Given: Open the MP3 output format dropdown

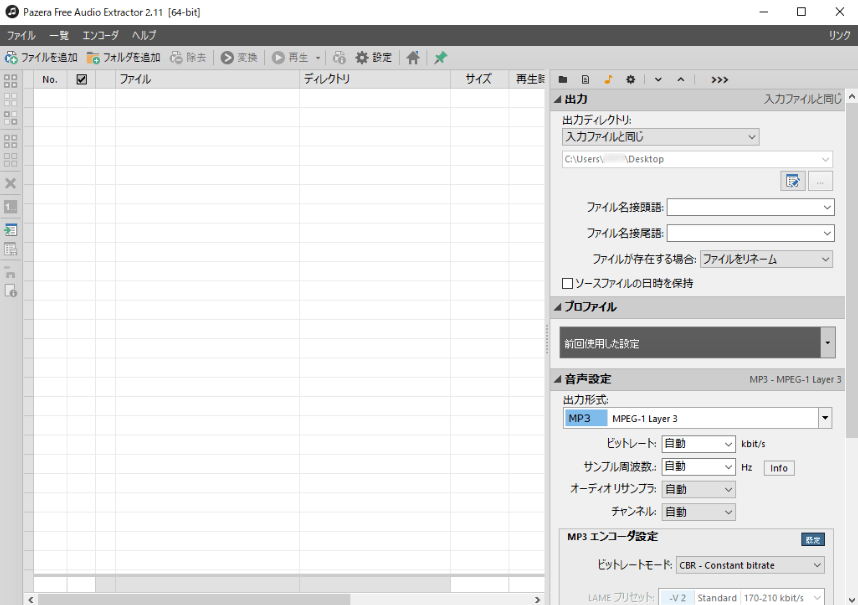Looking at the screenshot, I should tap(824, 418).
